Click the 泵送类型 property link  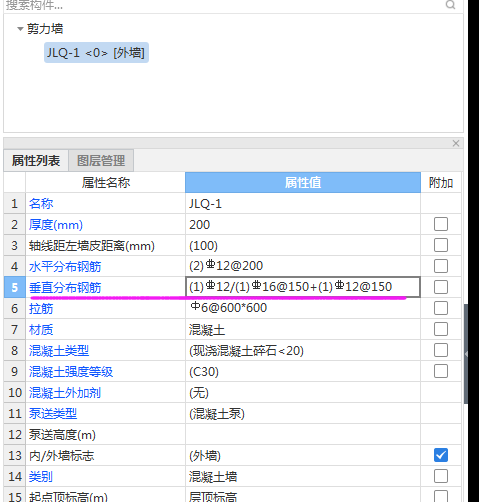[x=53, y=414]
